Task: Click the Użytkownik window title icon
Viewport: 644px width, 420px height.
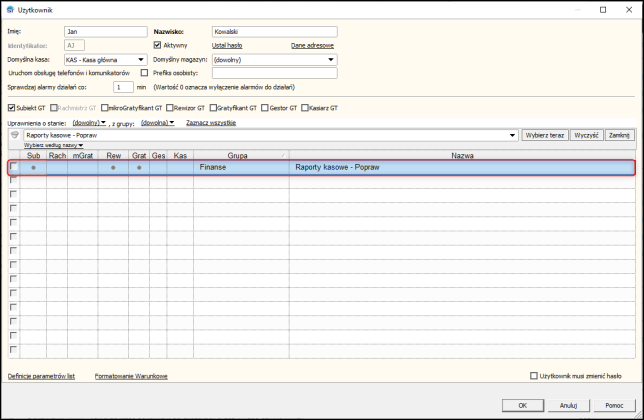Action: [x=10, y=9]
